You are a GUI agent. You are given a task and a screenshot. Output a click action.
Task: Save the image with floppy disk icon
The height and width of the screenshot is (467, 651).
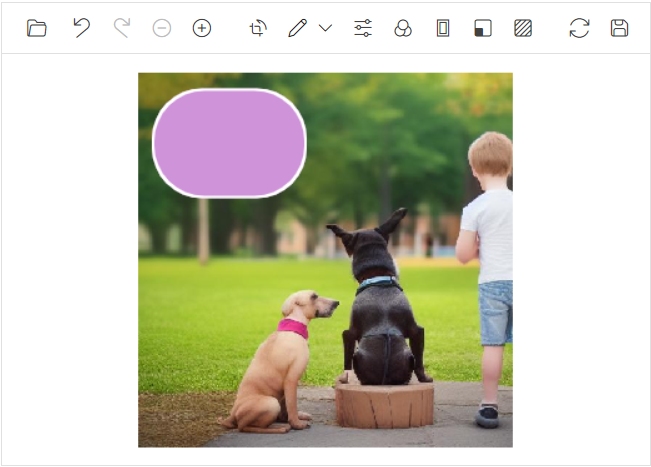pos(619,28)
